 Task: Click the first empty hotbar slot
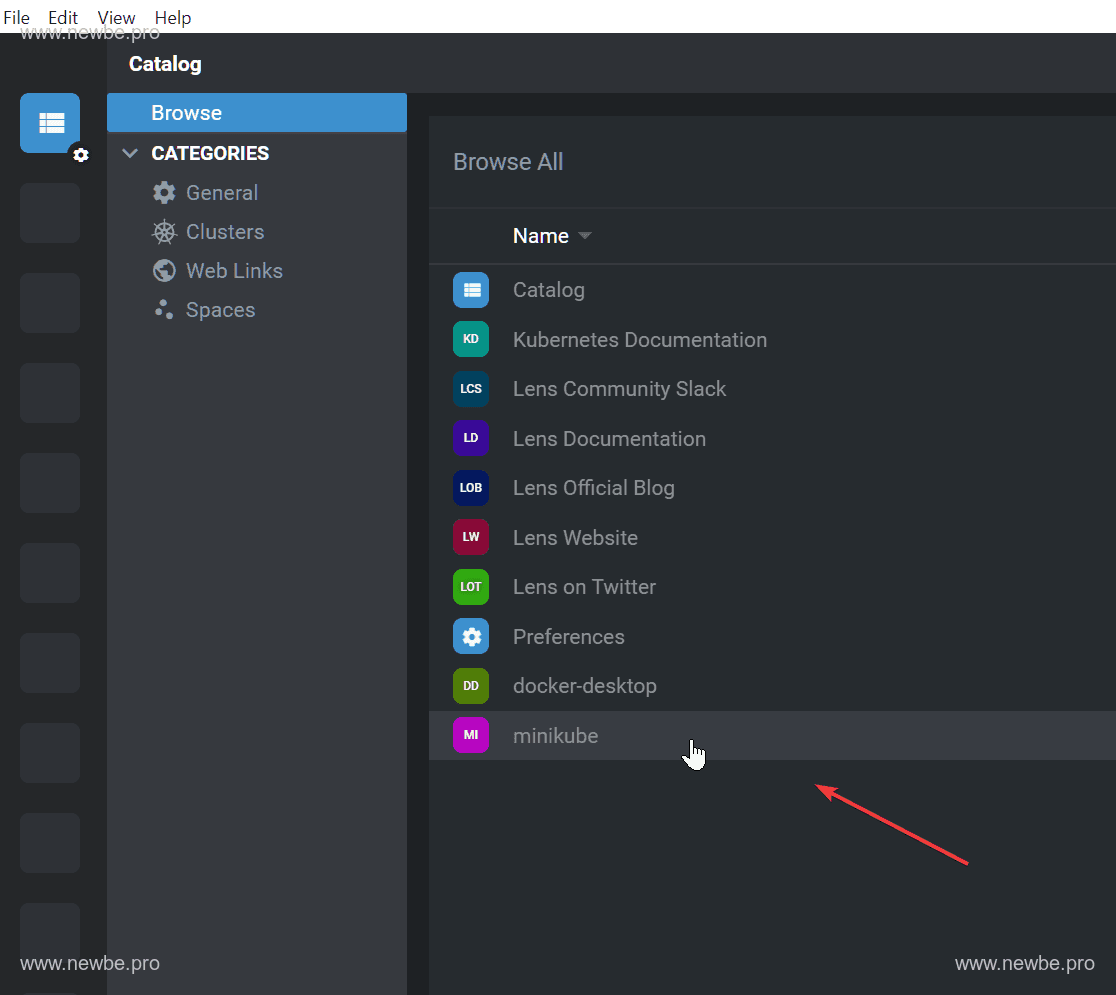click(x=50, y=213)
